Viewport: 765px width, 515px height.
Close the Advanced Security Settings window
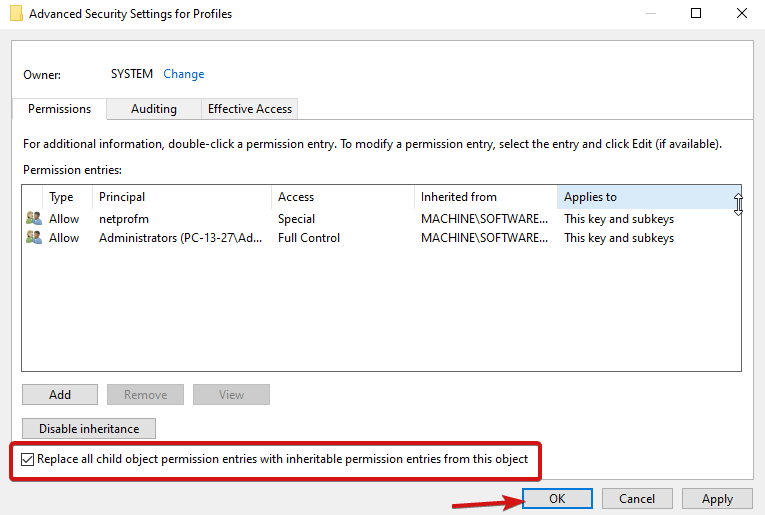click(742, 13)
